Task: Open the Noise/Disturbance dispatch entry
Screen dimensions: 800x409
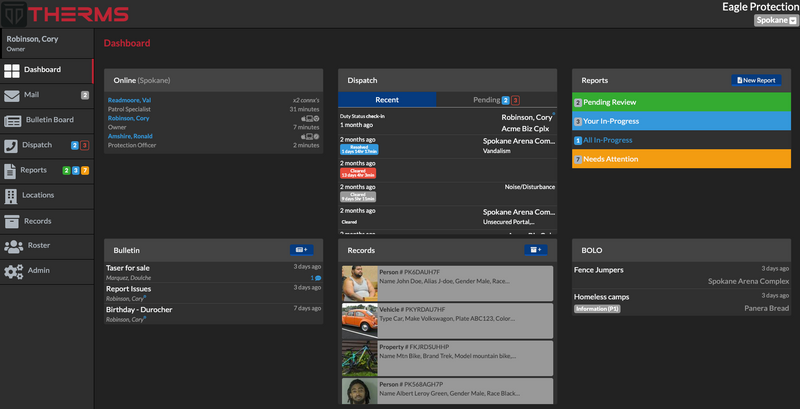Action: tap(447, 194)
